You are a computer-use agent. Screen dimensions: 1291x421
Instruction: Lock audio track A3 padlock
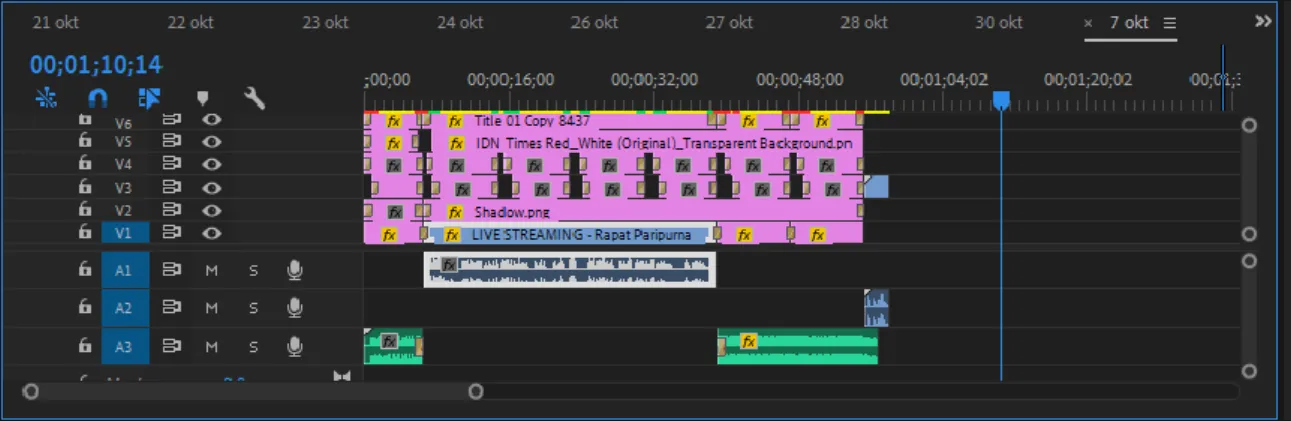(85, 347)
